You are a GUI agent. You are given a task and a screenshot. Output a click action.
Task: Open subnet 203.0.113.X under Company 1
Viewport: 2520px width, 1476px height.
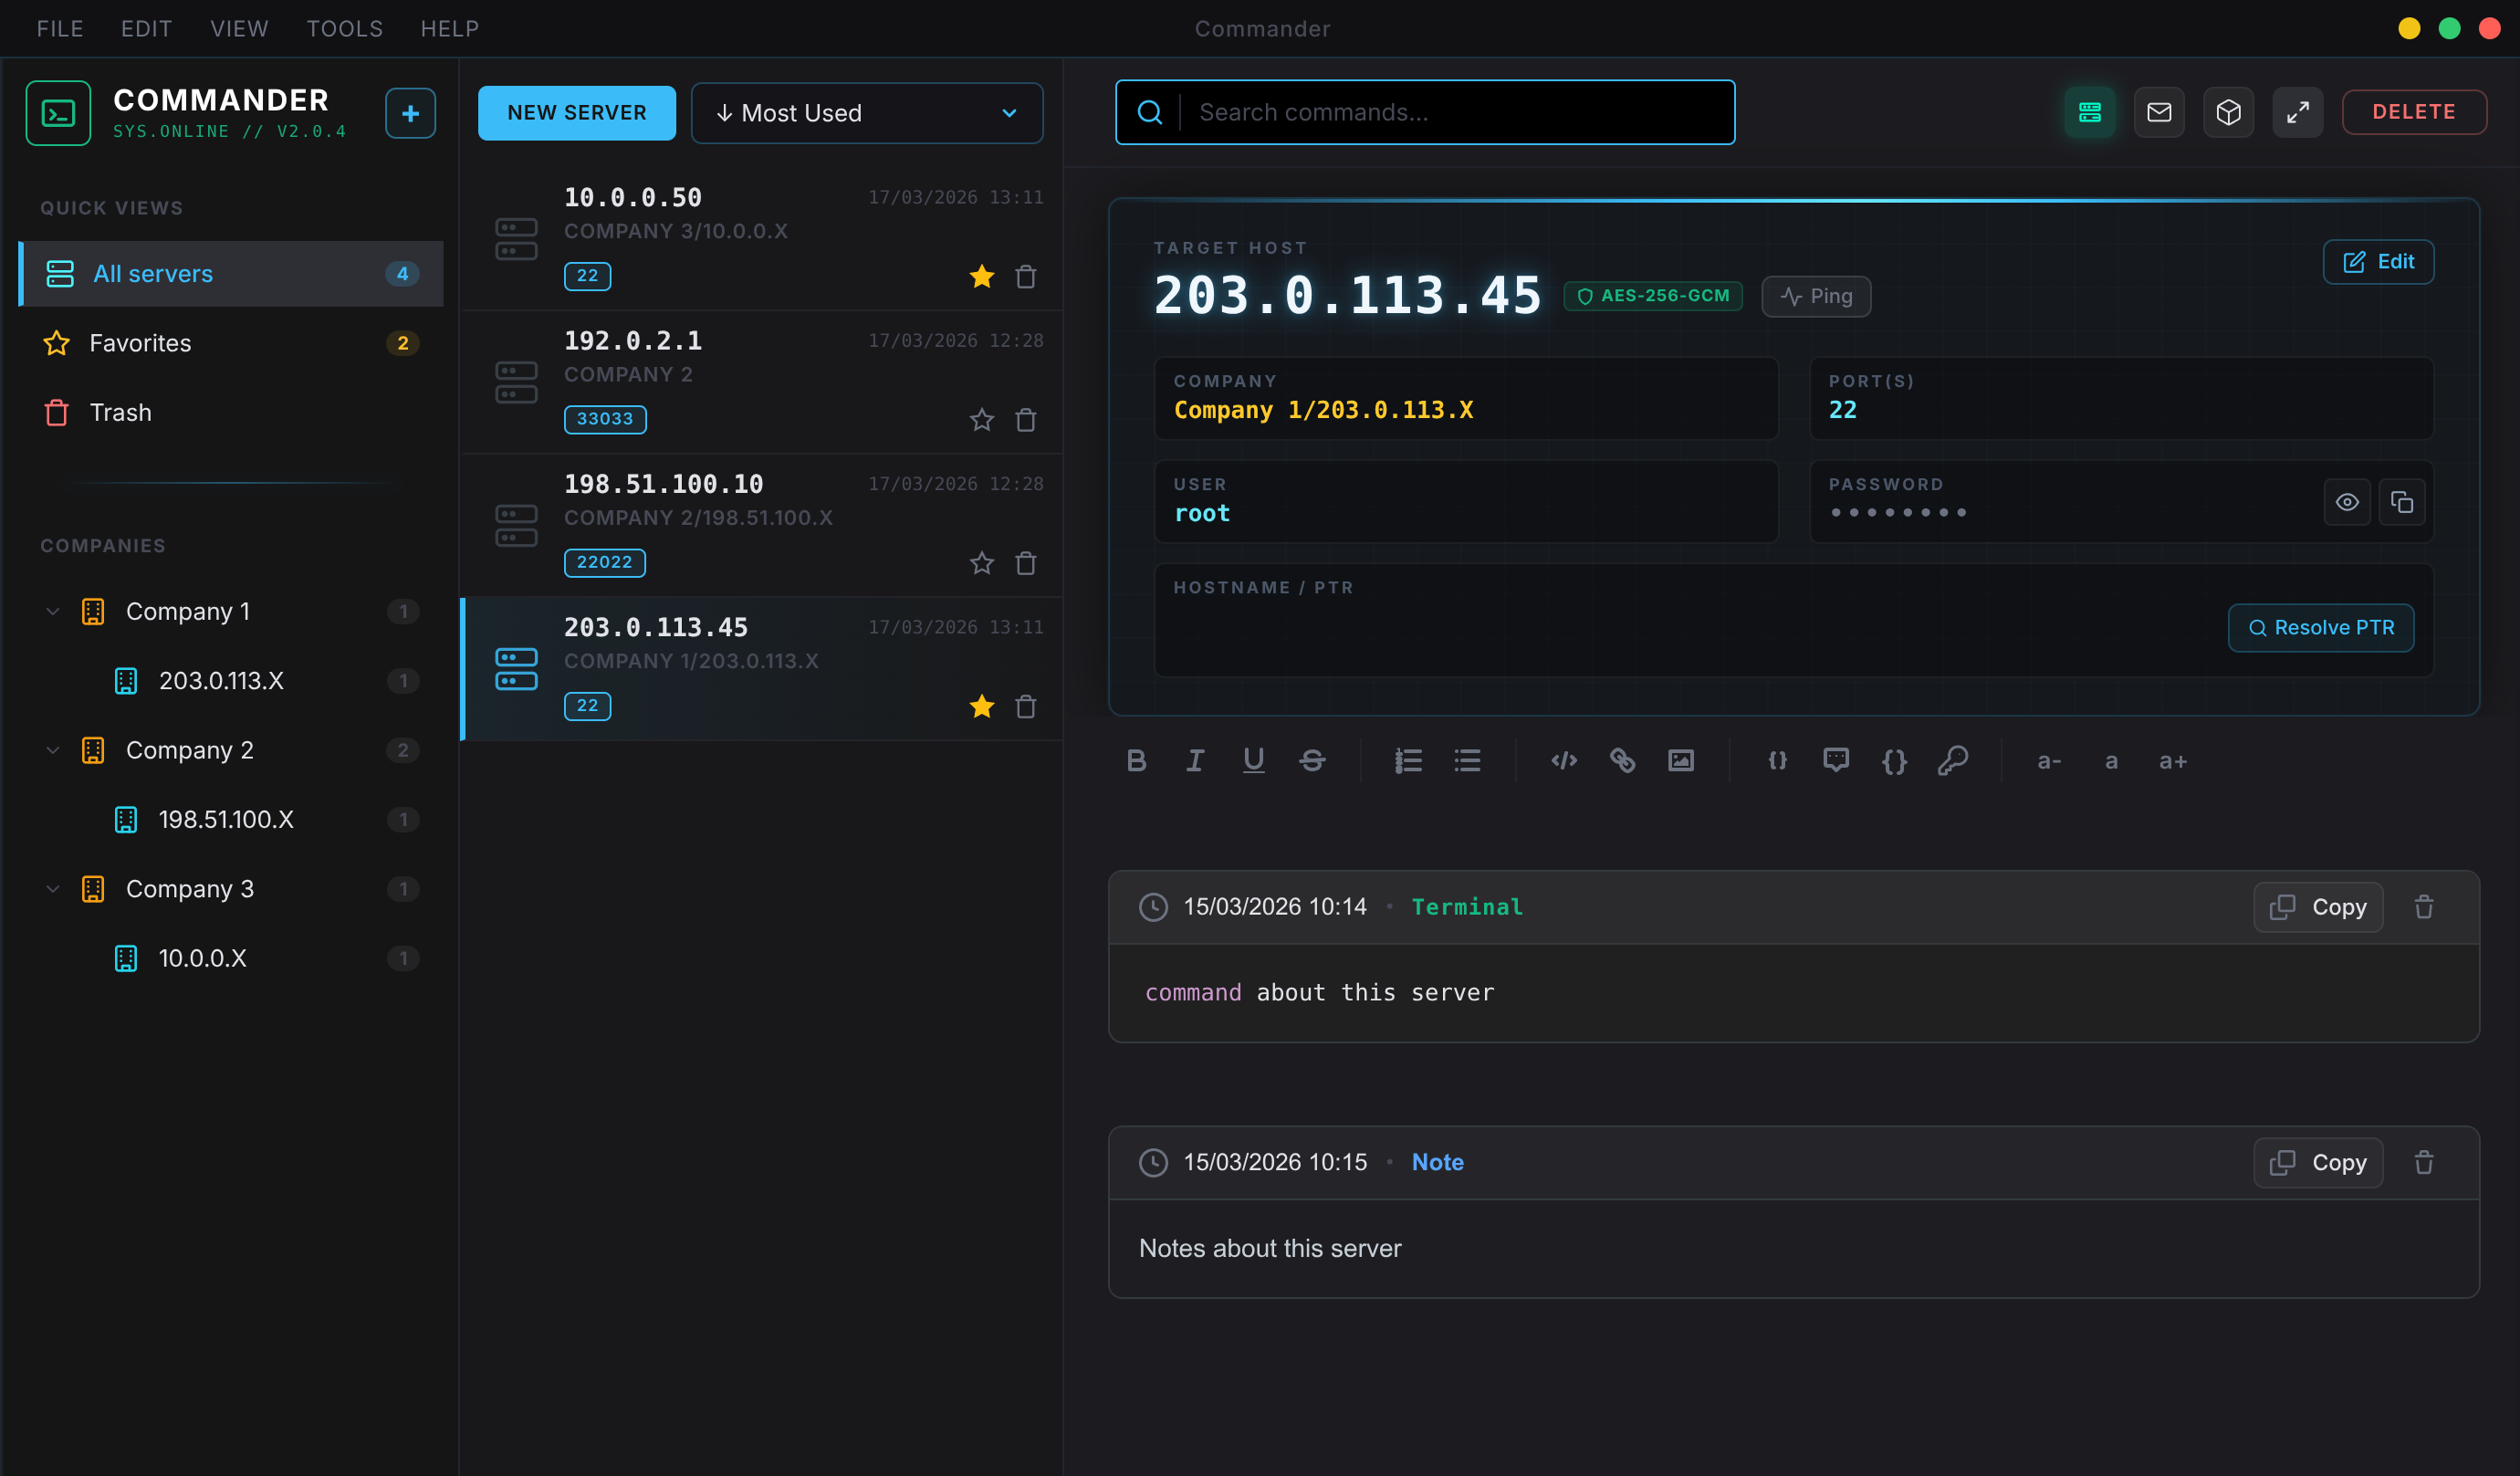point(231,681)
